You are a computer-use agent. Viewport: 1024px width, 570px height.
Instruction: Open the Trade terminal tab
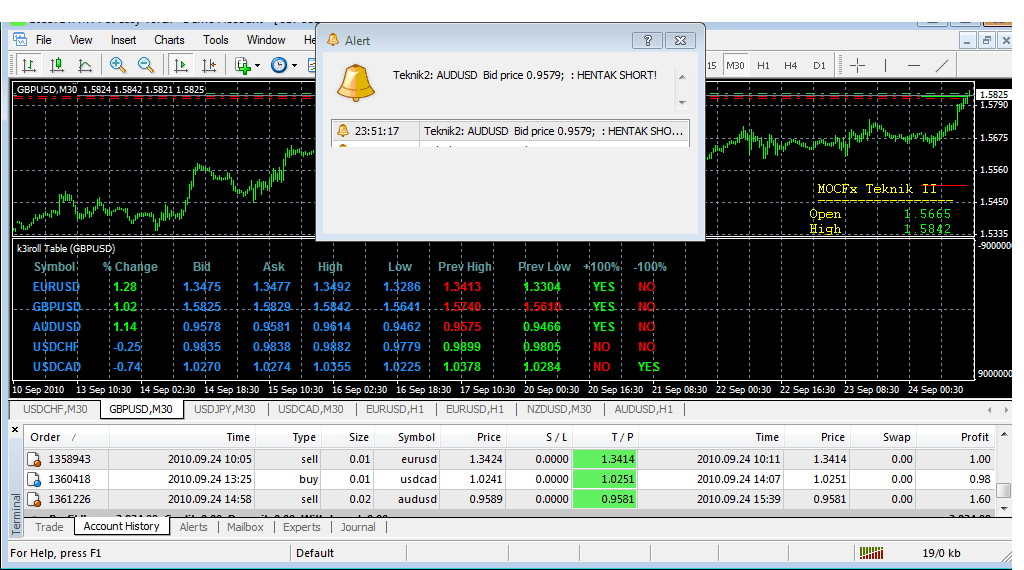coord(49,527)
